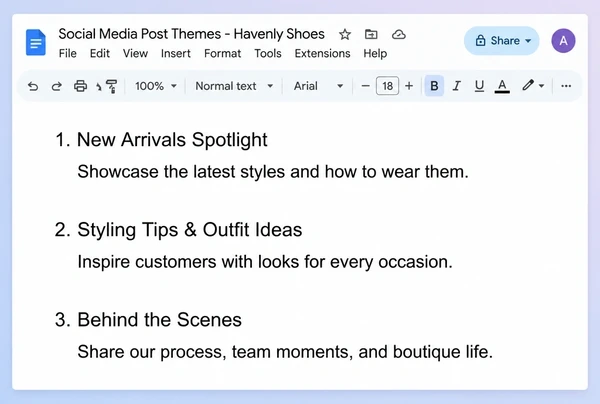Screen dimensions: 600x404
Task: Click the Undo arrow
Action: [x=33, y=86]
